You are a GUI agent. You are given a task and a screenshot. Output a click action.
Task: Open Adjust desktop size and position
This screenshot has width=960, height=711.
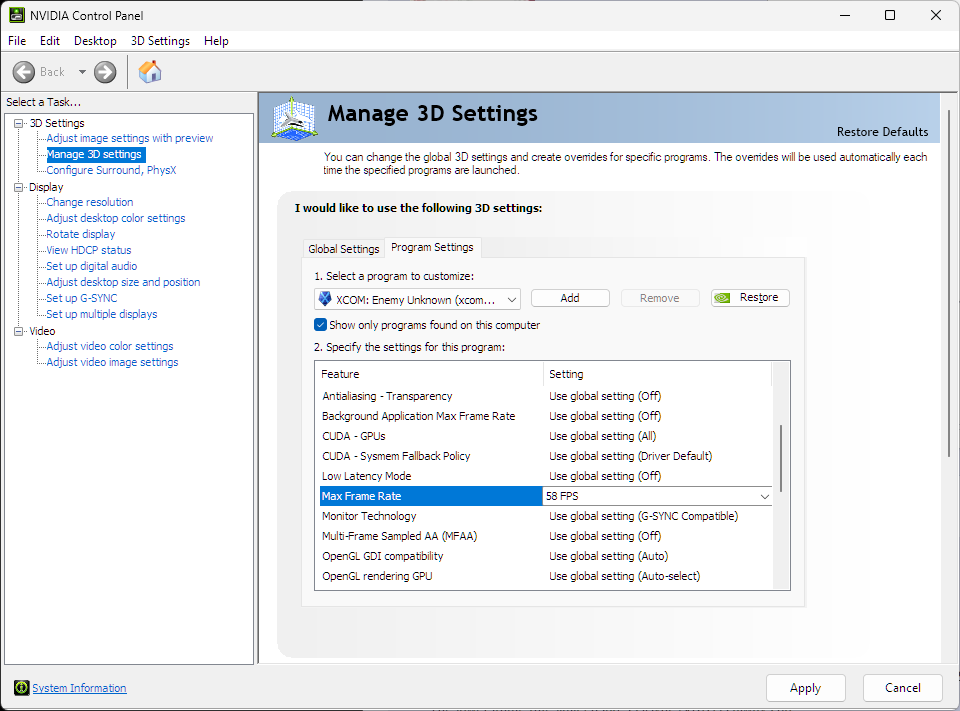click(123, 282)
